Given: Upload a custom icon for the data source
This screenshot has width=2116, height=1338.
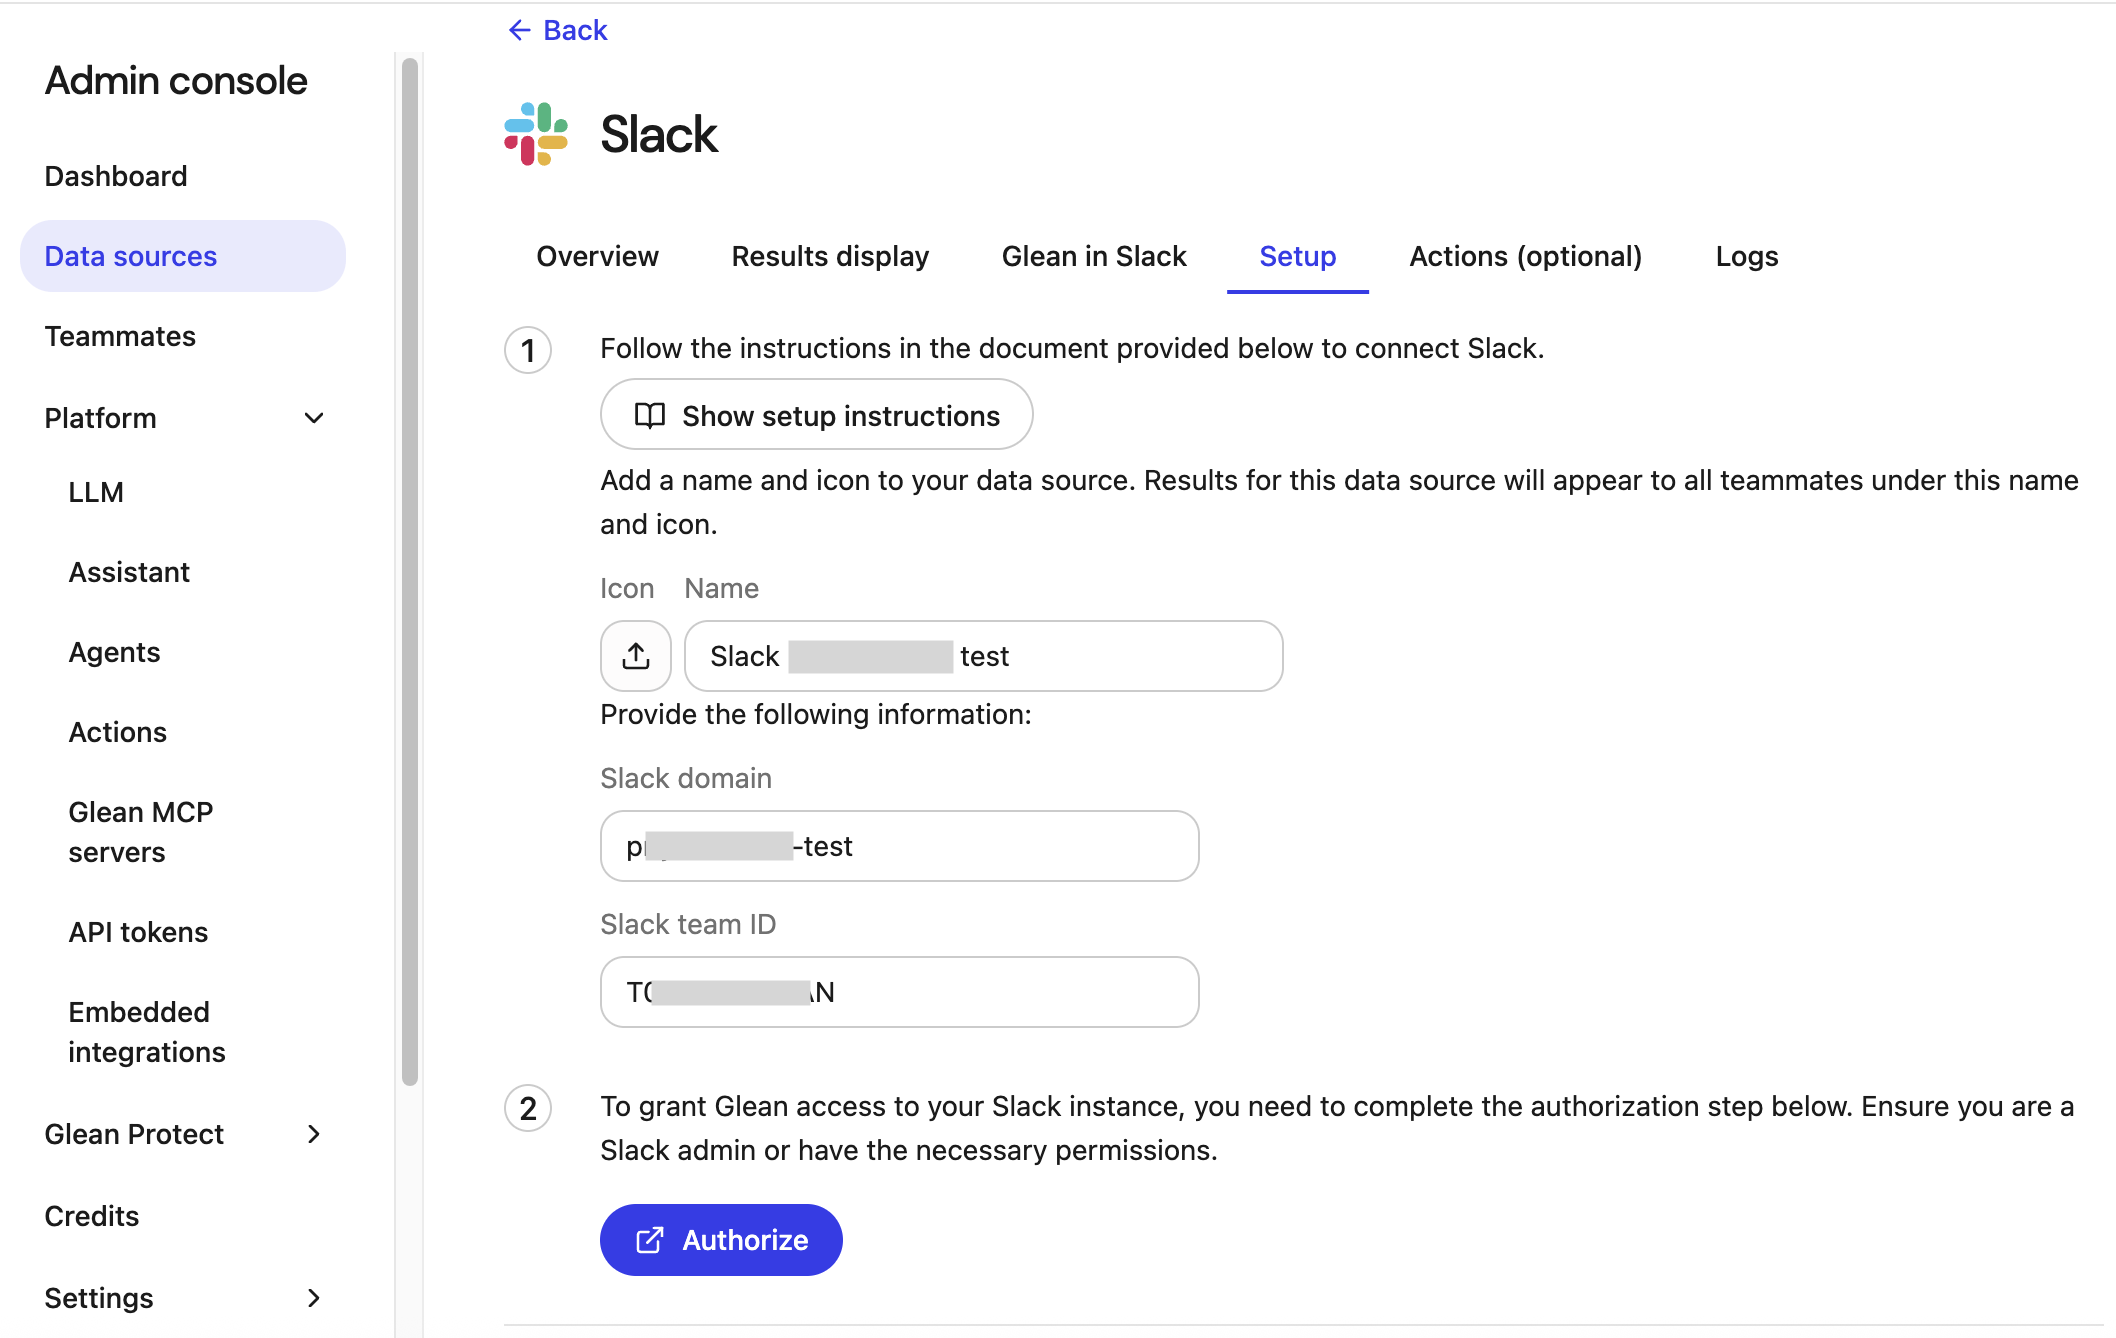Looking at the screenshot, I should (635, 656).
